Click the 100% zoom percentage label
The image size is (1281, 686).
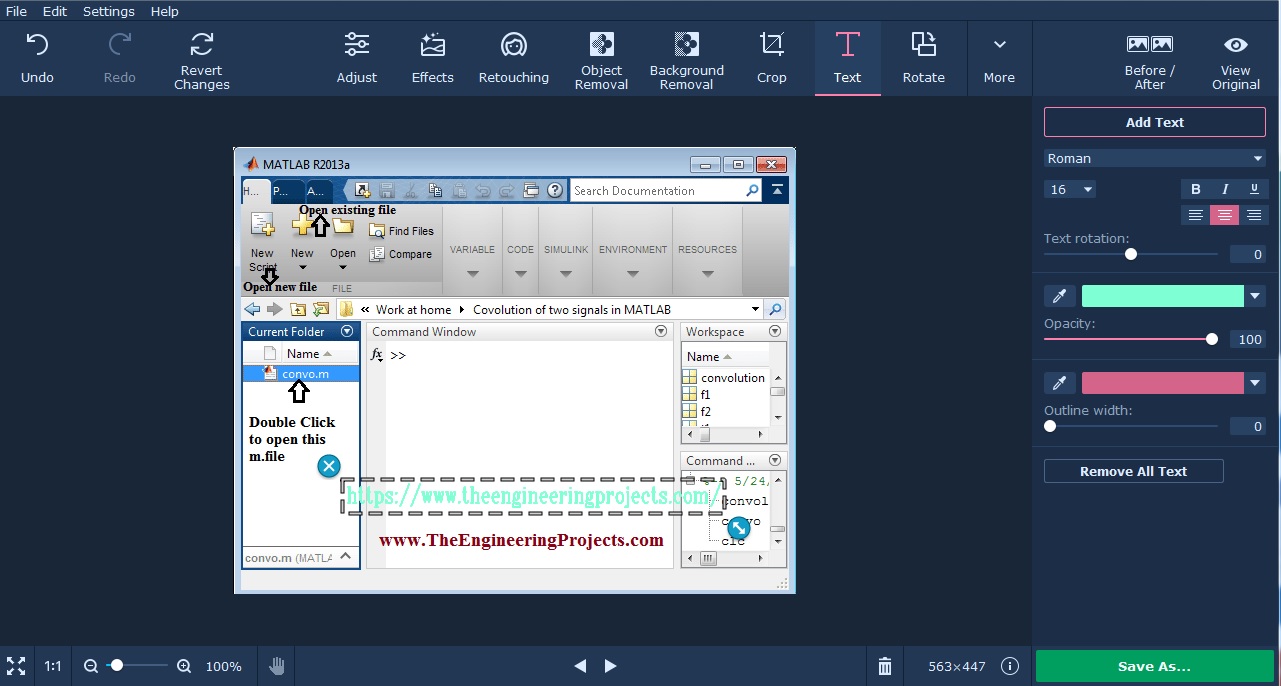[223, 666]
